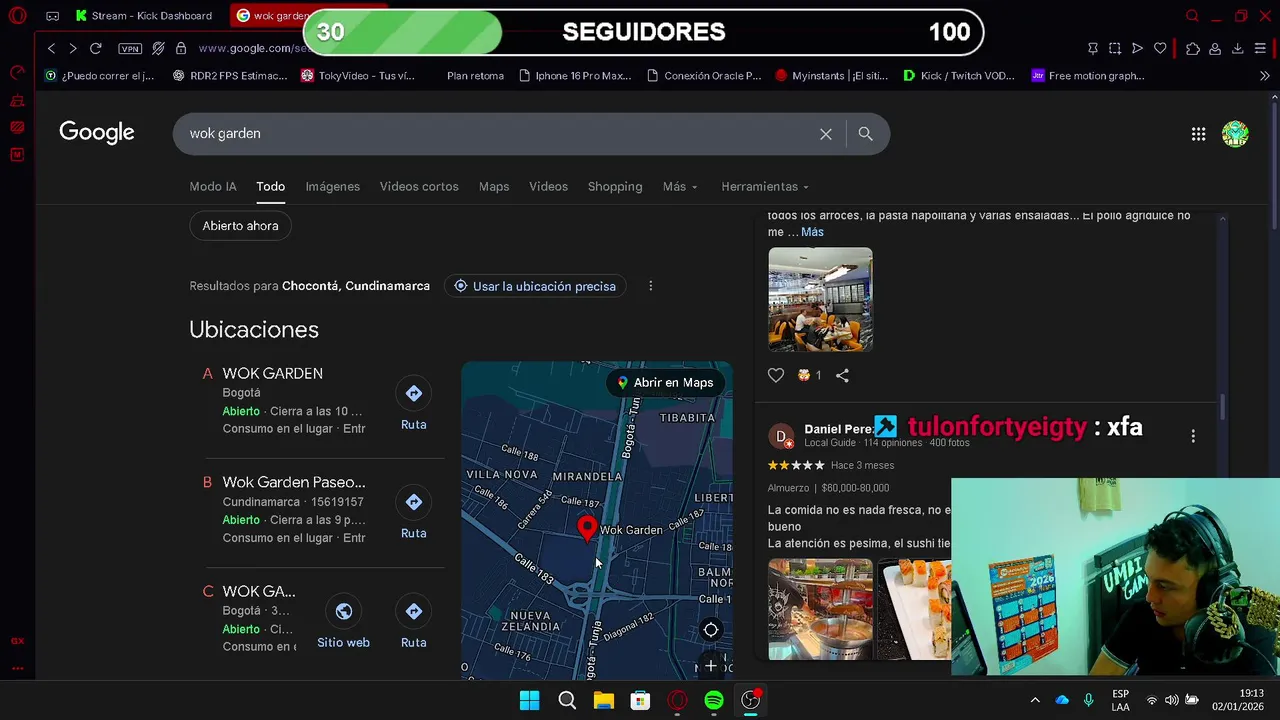Screen dimensions: 1280x720
Task: Zoom in map with plus button
Action: tap(711, 666)
